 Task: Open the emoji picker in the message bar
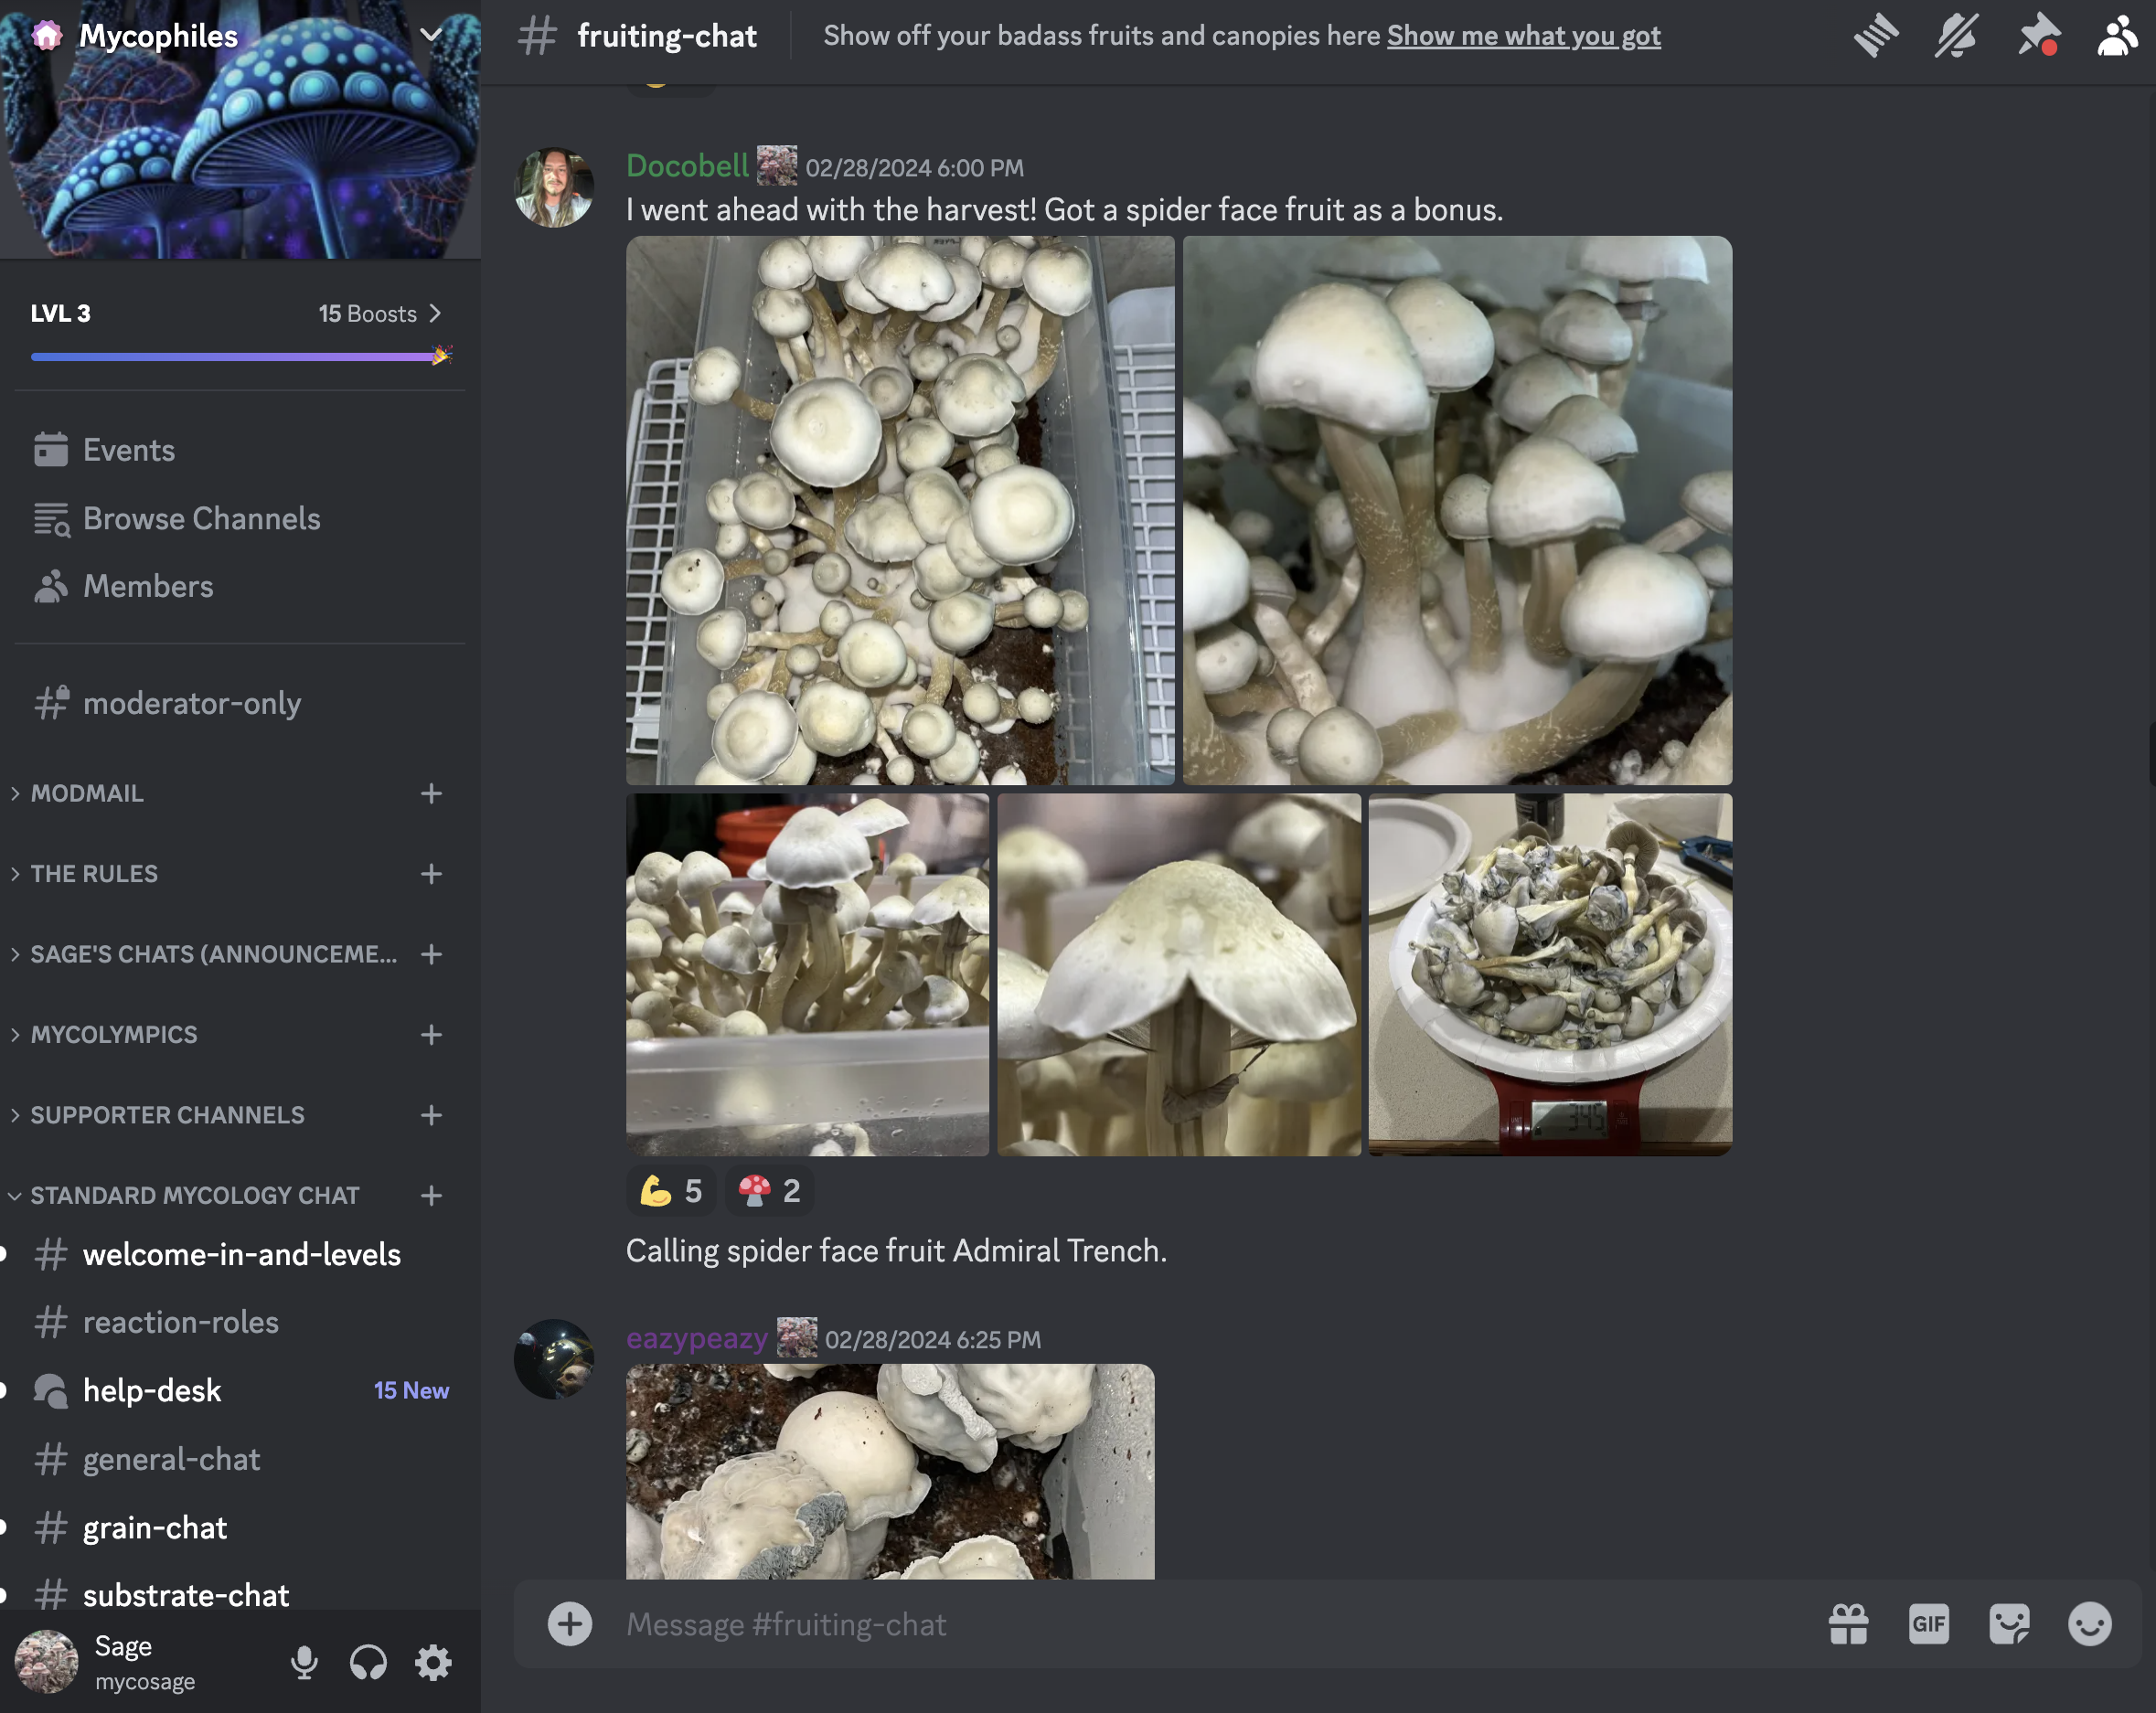coord(2089,1624)
